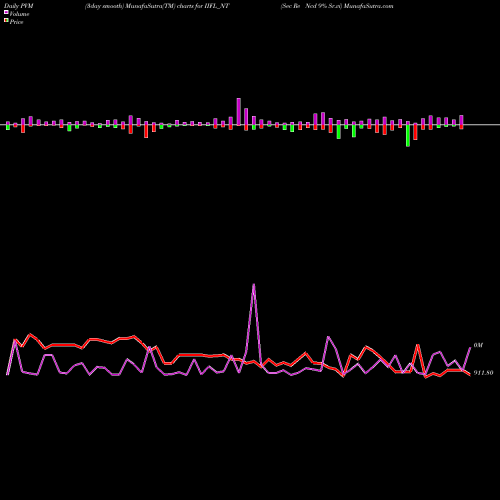Click the longest green downward bar
This screenshot has width=500, height=500.
click(x=408, y=136)
